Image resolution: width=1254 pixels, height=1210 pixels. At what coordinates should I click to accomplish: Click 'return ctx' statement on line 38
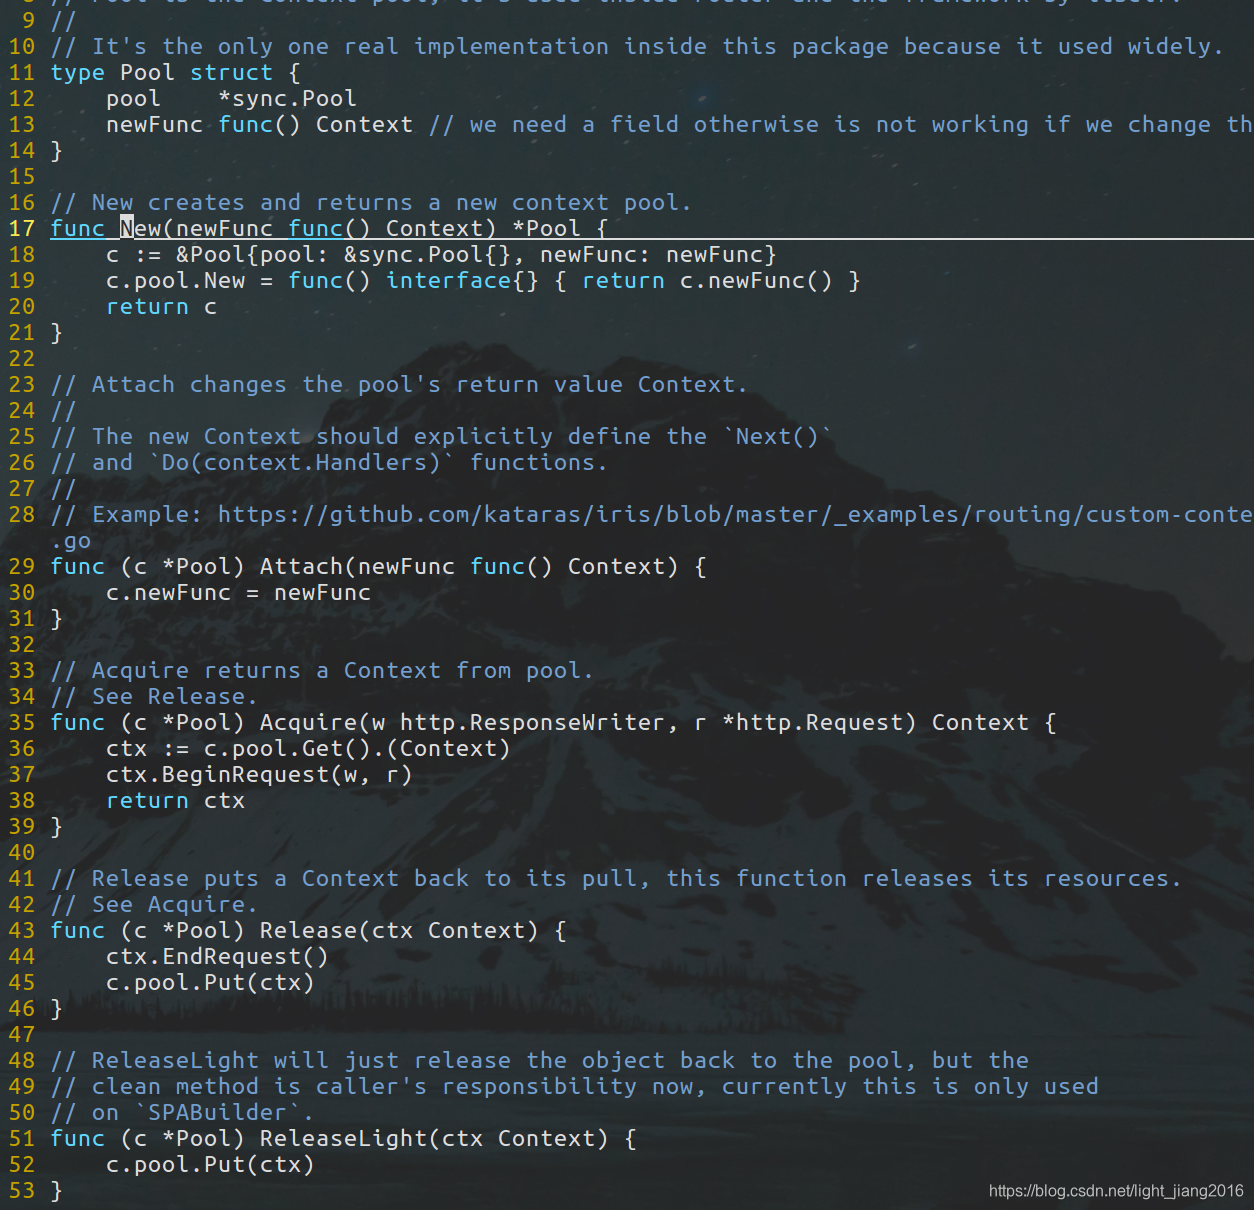[x=175, y=800]
